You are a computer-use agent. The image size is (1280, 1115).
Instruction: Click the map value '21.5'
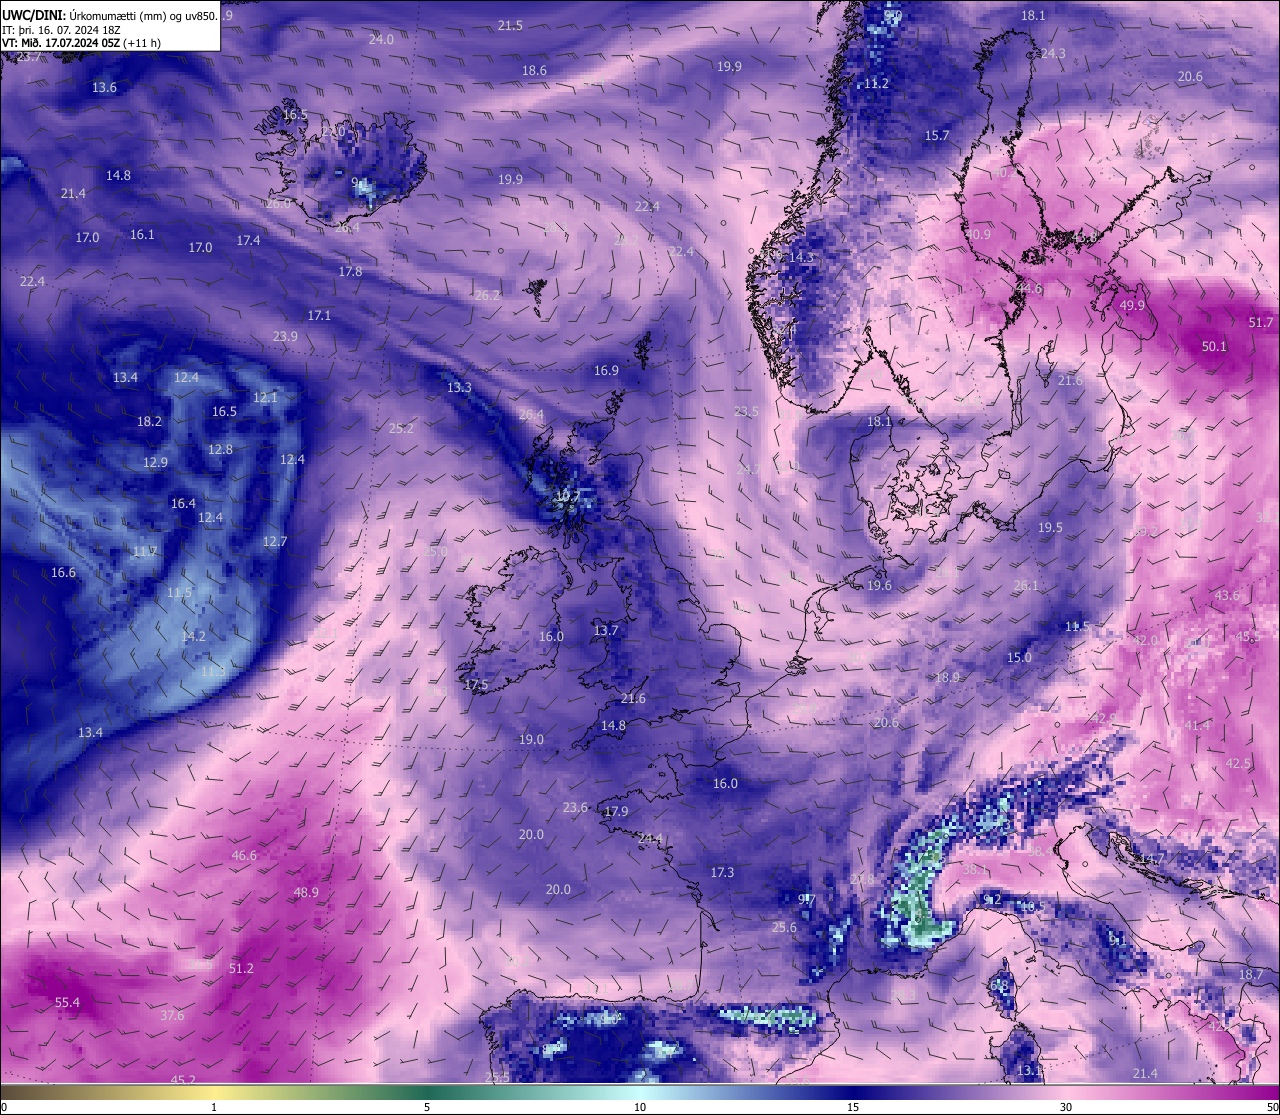pos(510,25)
